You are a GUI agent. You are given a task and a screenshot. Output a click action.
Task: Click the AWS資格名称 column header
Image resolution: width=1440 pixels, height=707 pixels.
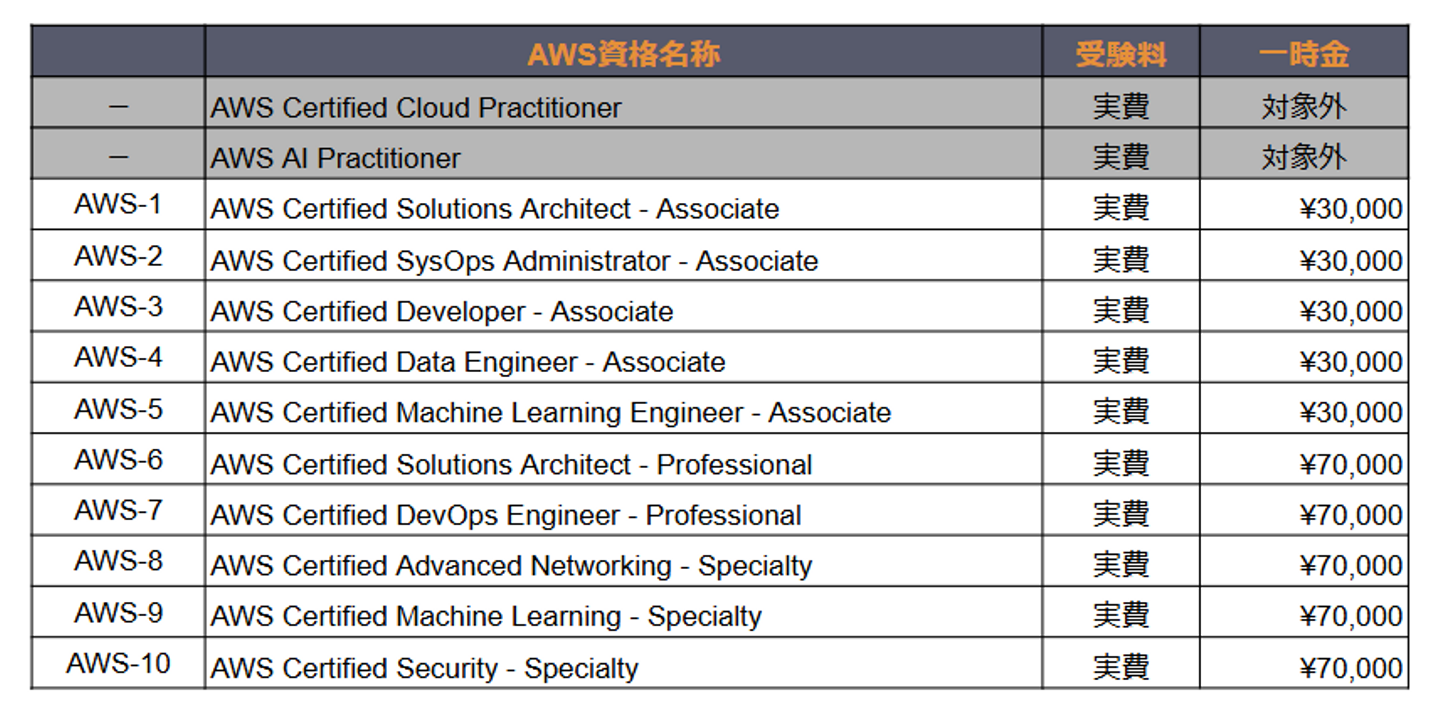[x=623, y=54]
